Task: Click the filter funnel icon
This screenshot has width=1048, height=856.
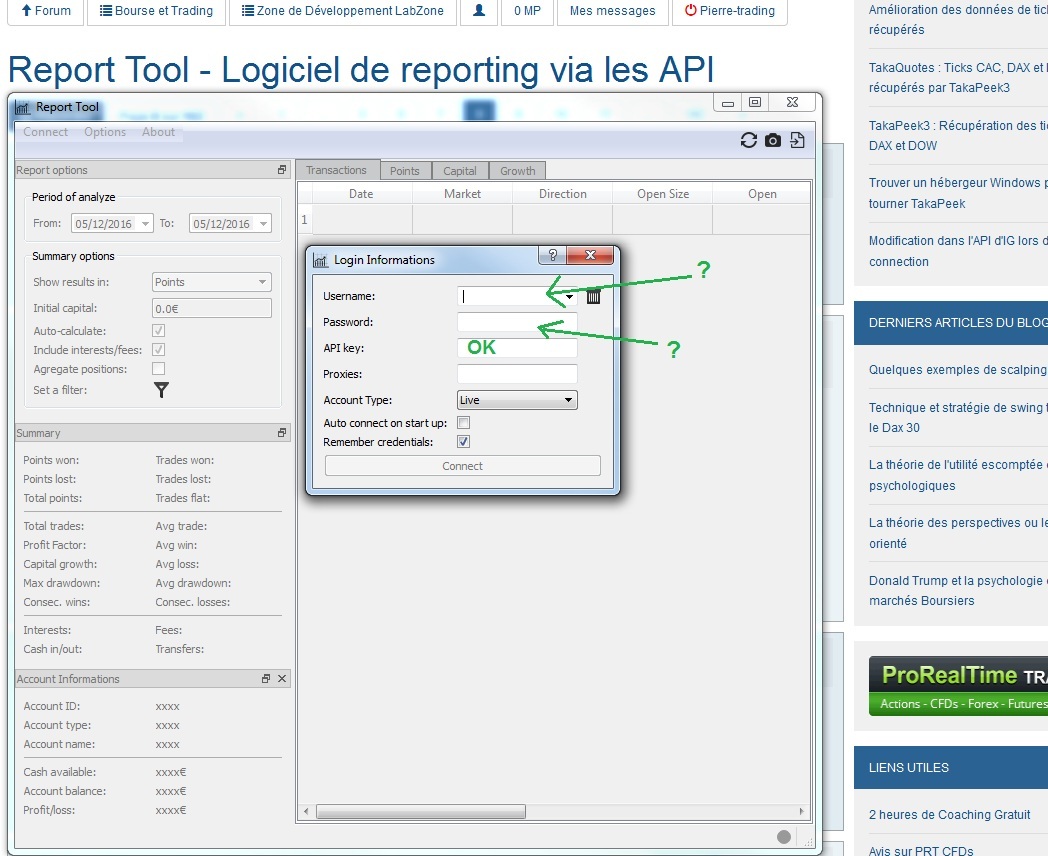Action: click(x=161, y=390)
